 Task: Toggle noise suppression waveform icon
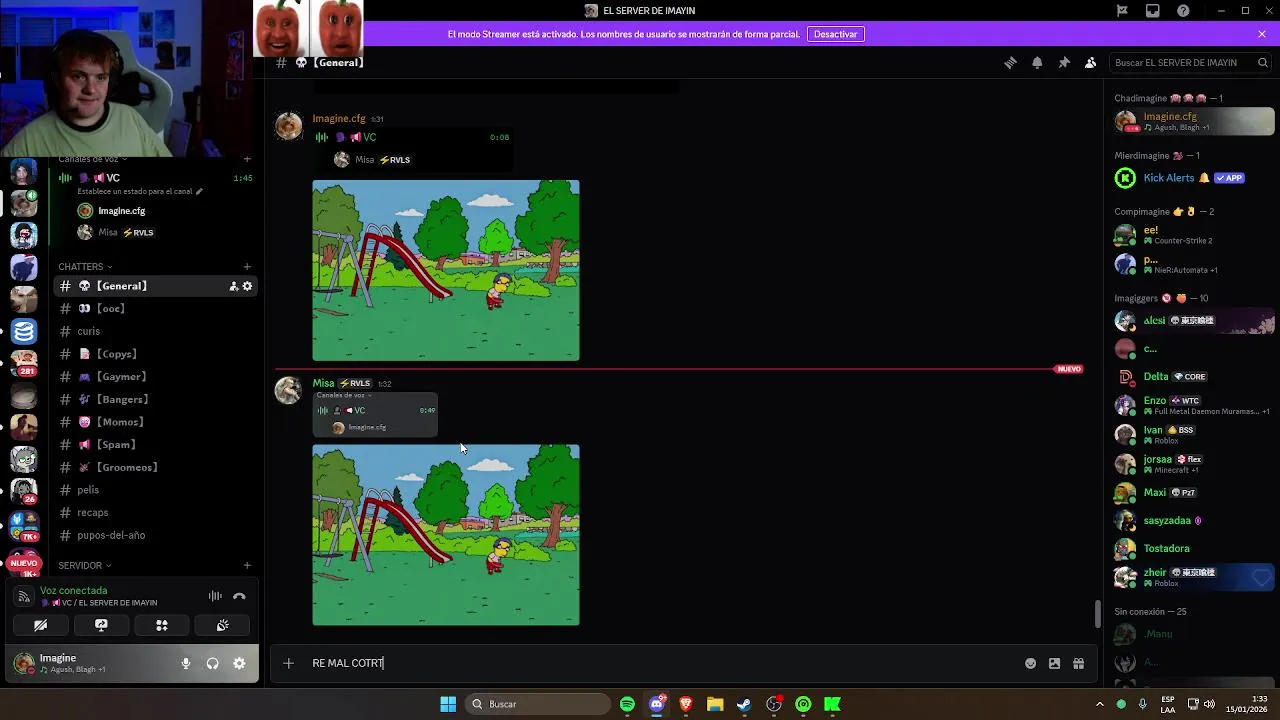pos(215,596)
